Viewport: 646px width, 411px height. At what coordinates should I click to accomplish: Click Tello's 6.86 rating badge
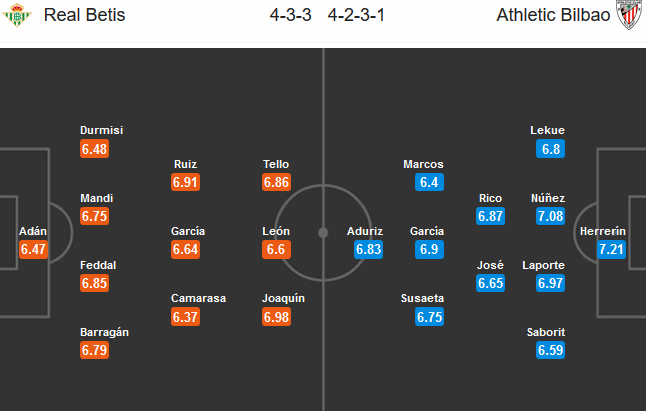(276, 182)
